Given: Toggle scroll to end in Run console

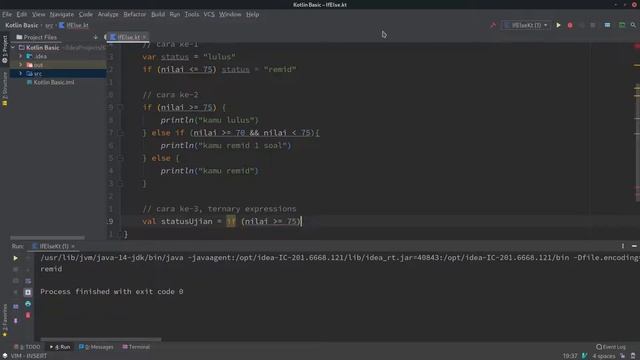Looking at the screenshot, I should click(28, 292).
